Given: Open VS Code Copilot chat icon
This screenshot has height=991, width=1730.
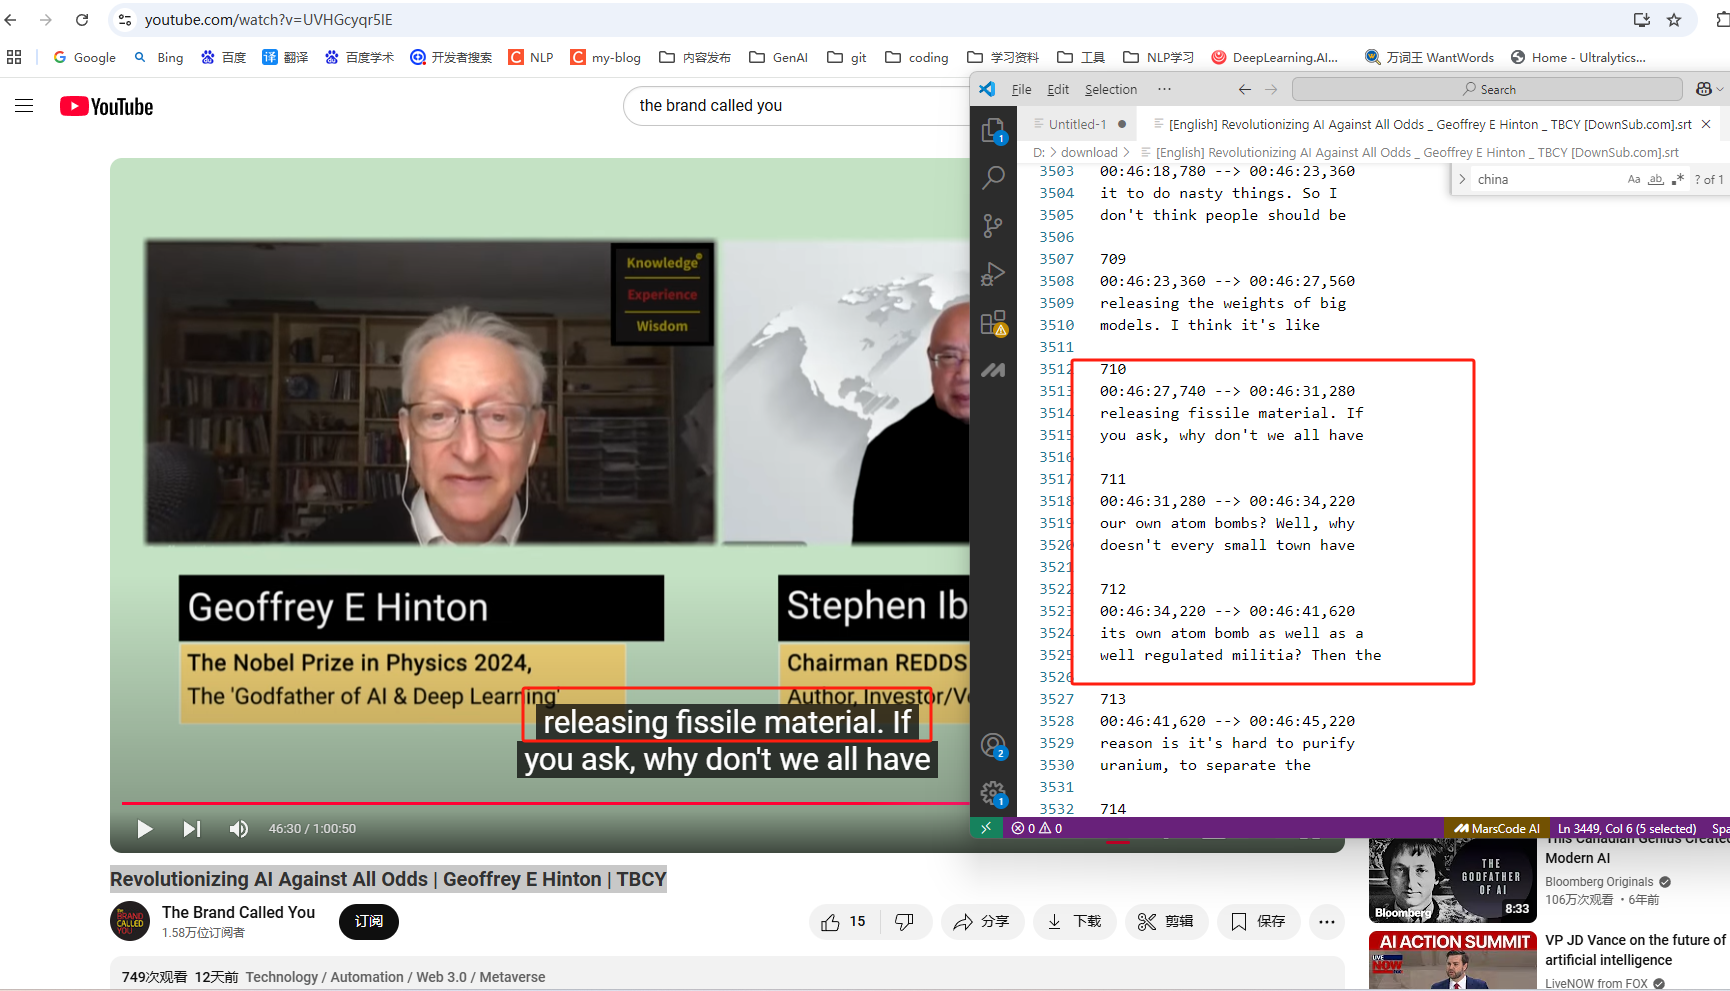Looking at the screenshot, I should (x=1704, y=89).
